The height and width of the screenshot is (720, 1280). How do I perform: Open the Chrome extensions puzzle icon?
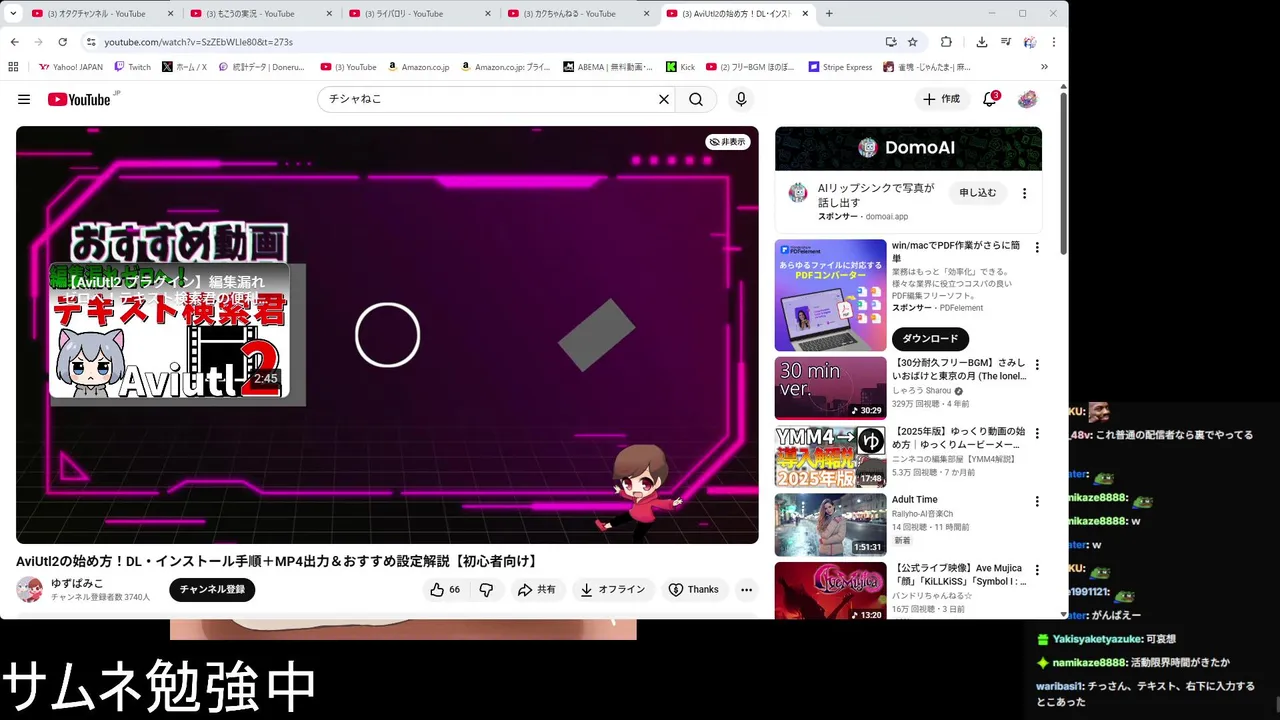[946, 42]
